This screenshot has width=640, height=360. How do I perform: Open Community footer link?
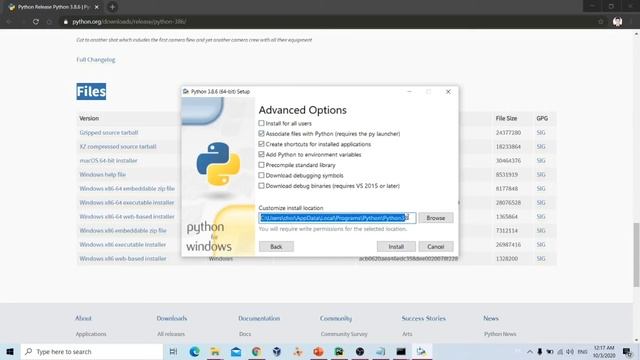(x=336, y=318)
